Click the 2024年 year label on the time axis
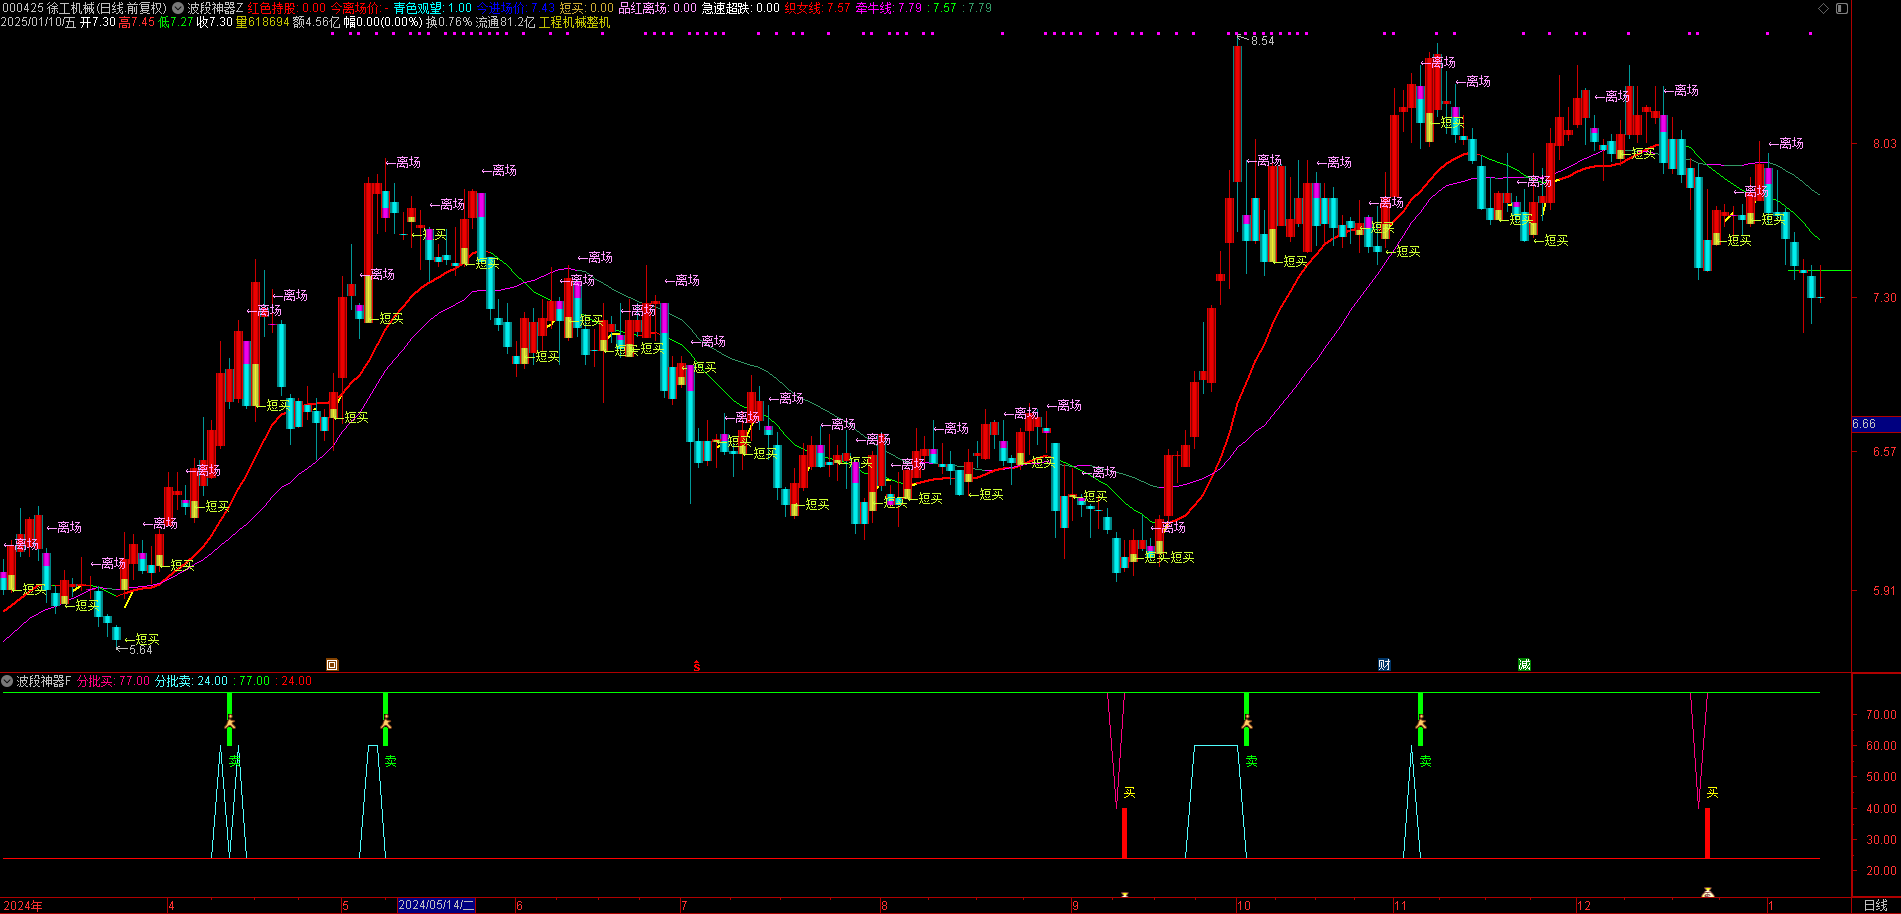 click(22, 905)
